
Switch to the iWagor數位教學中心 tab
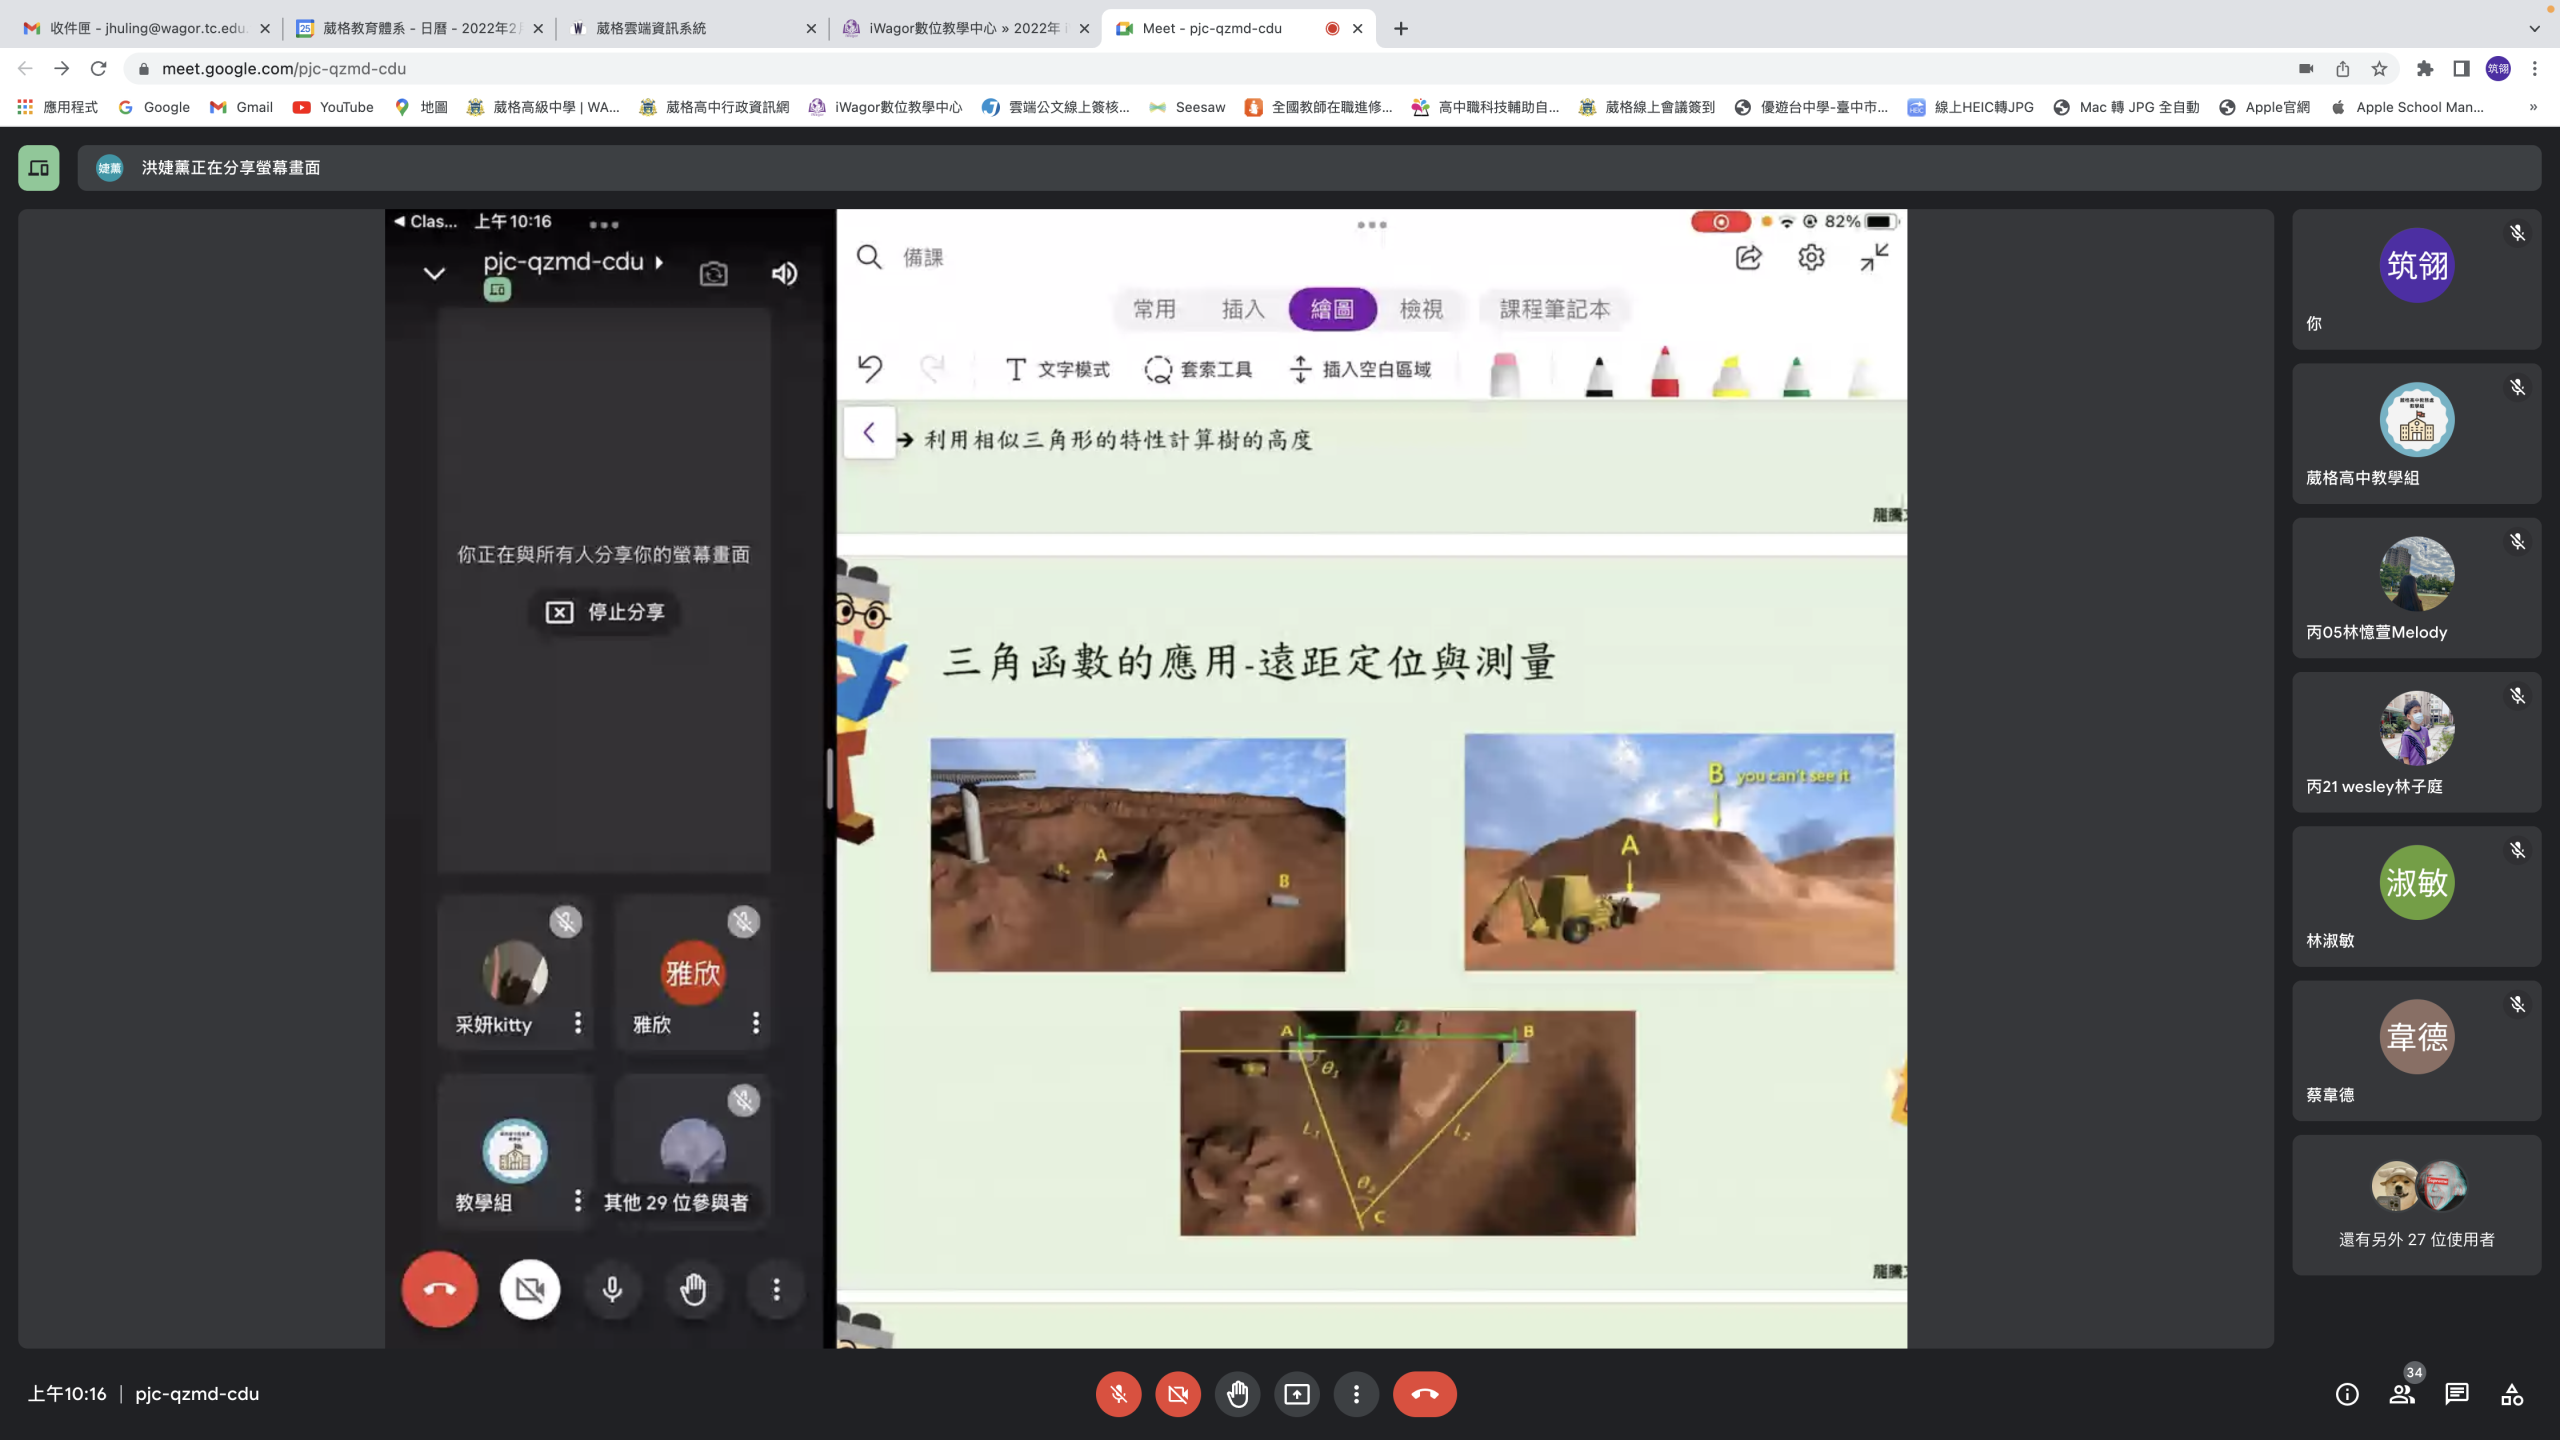(960, 28)
